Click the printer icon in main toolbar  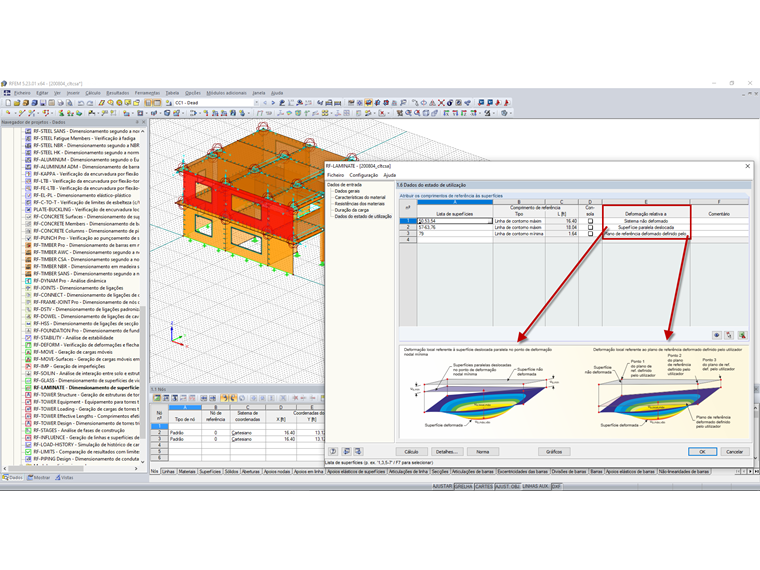[x=61, y=103]
